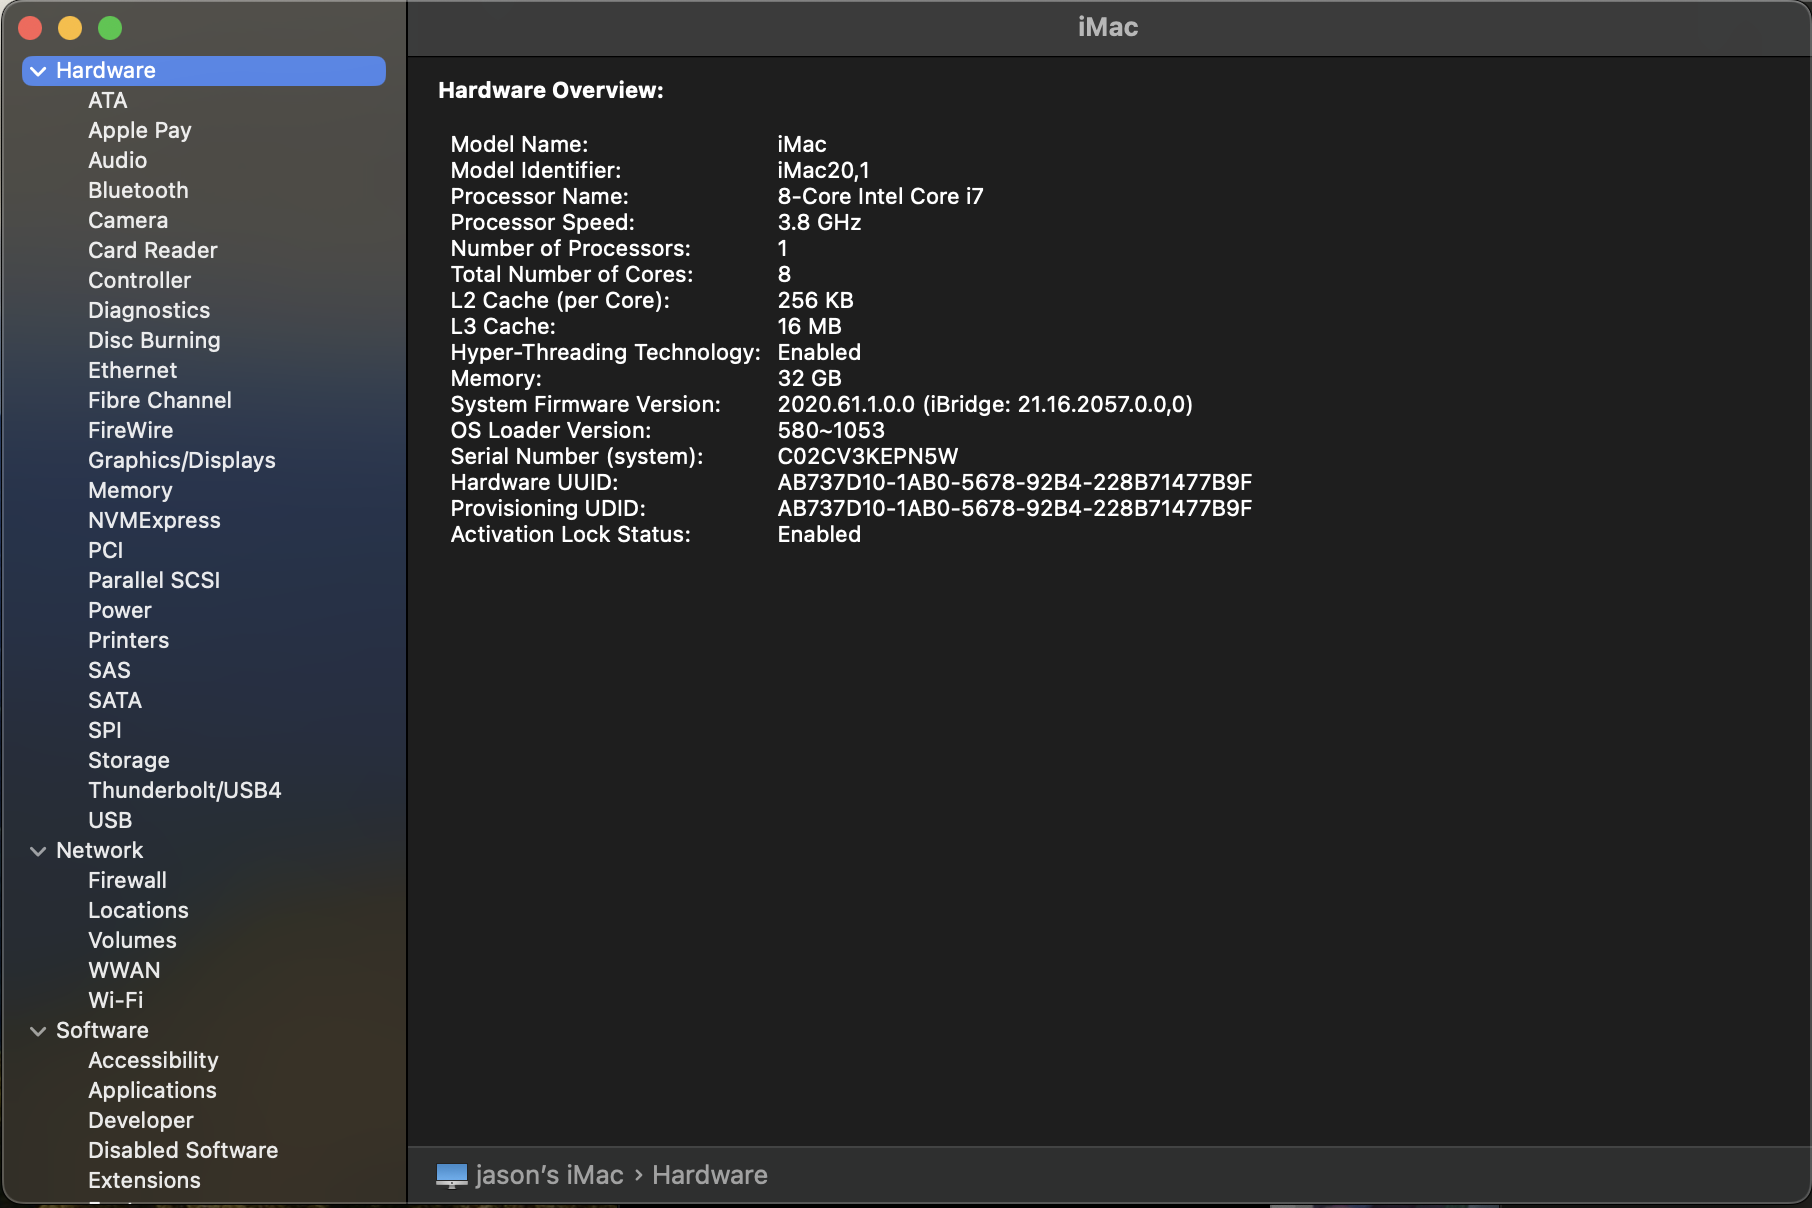1812x1208 pixels.
Task: Click the OS Loader Version value 580~1053
Action: click(831, 431)
